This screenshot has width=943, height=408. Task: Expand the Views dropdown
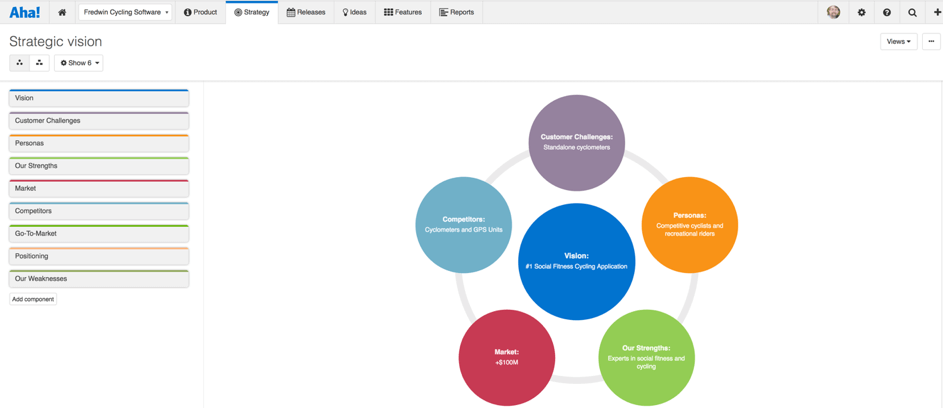[898, 42]
